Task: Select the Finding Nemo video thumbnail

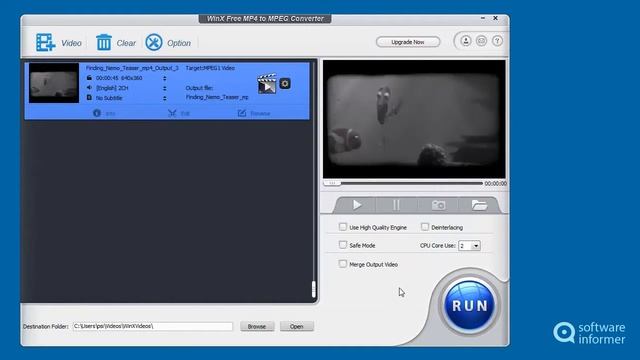Action: point(54,83)
